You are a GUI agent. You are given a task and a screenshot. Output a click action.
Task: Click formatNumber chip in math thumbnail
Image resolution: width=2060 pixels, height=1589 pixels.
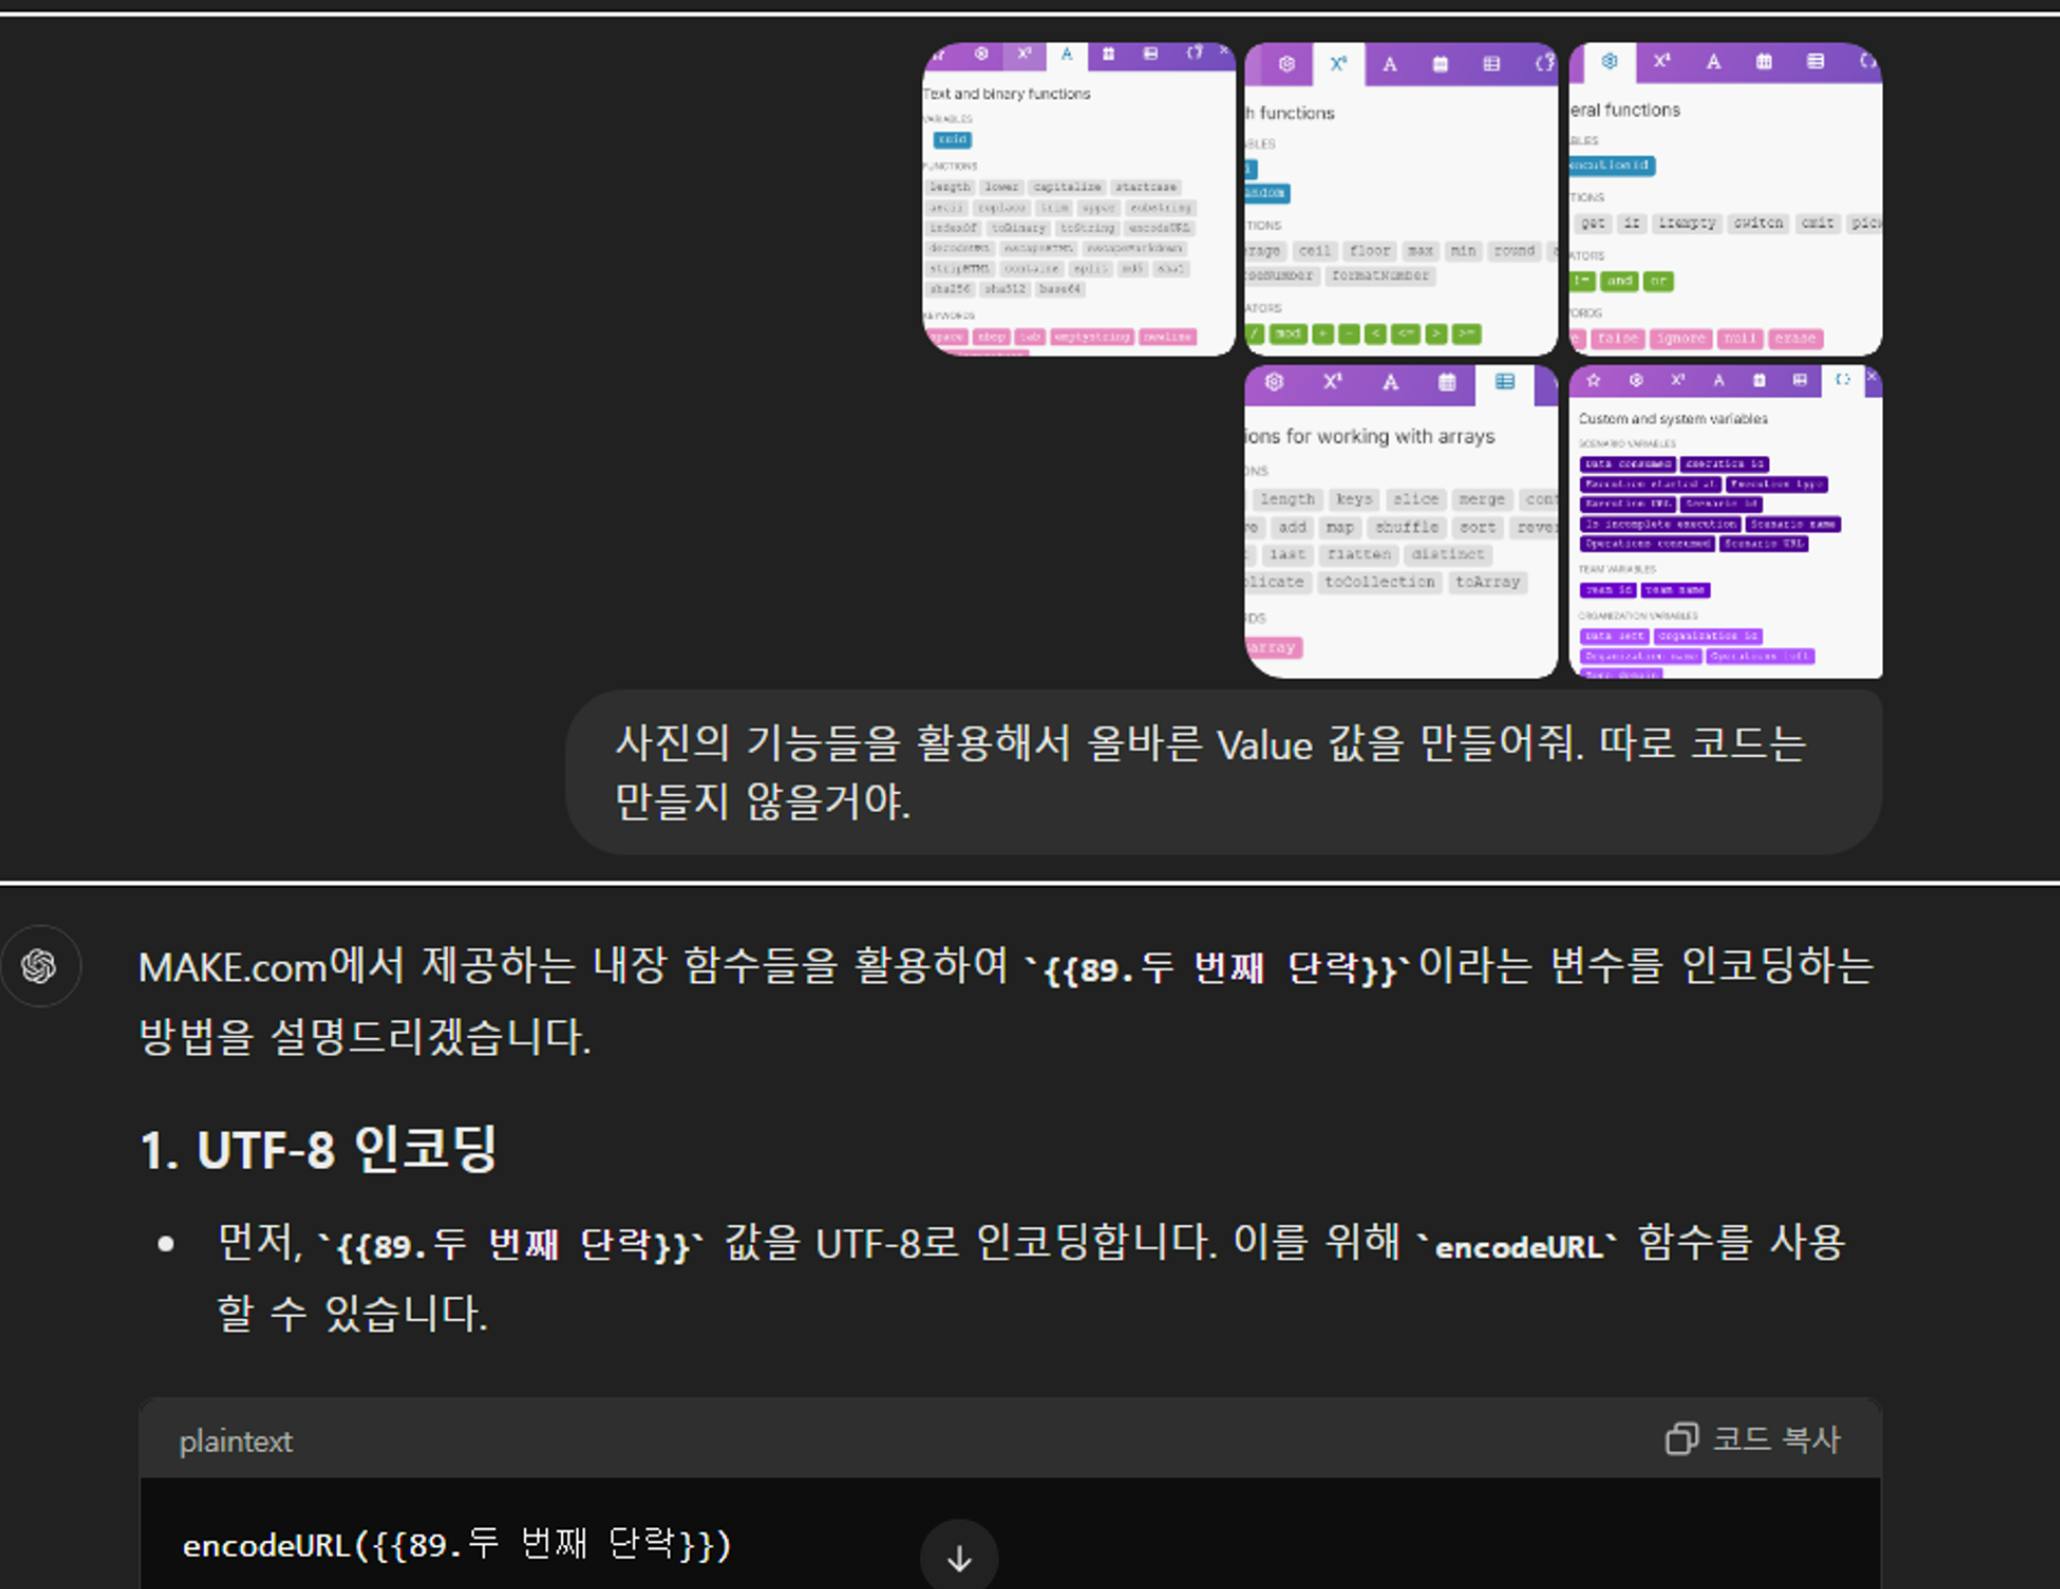pos(1379,275)
